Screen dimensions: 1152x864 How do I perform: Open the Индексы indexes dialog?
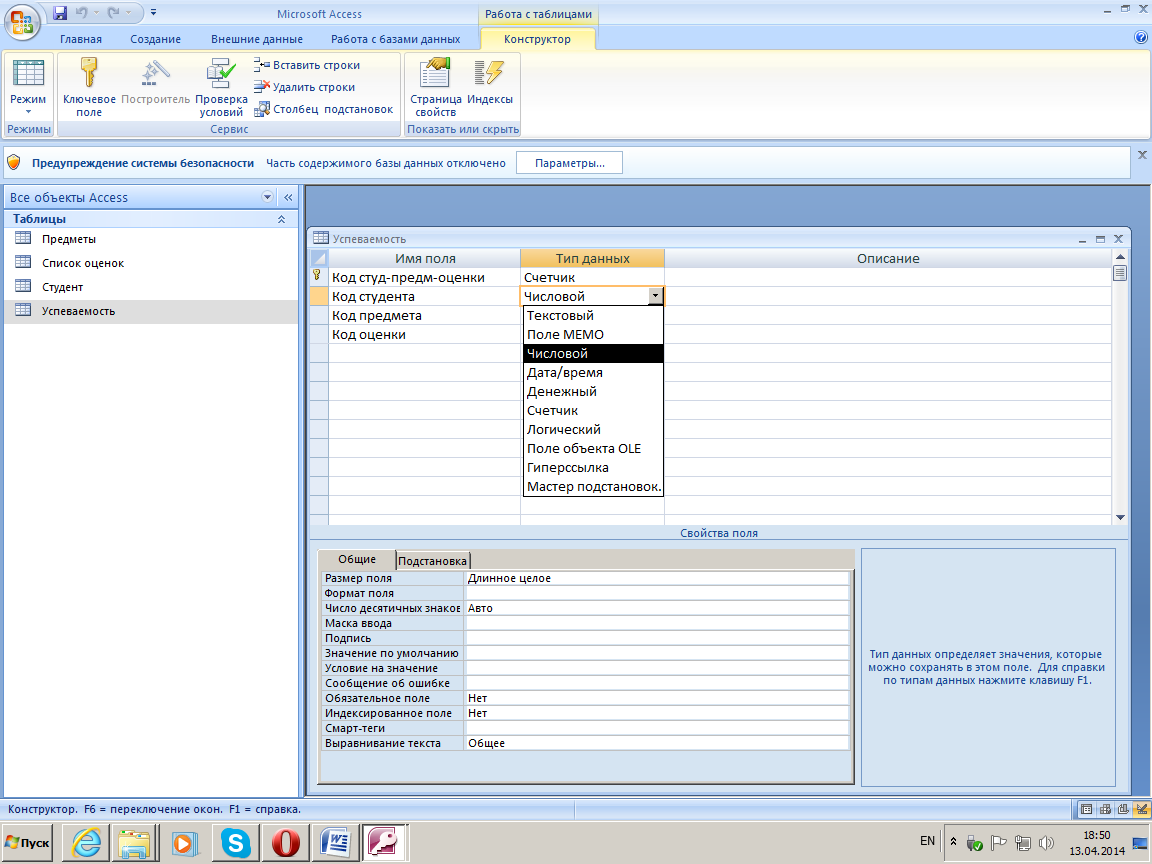pyautogui.click(x=490, y=81)
